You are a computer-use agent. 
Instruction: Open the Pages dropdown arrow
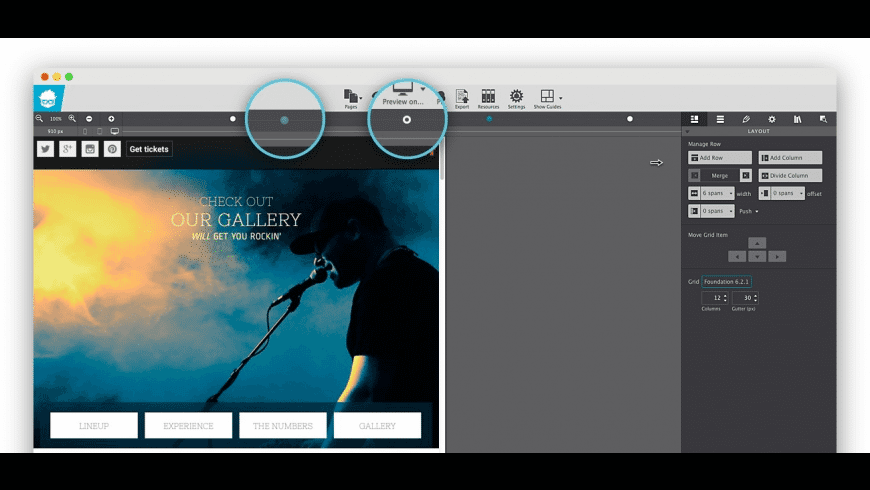[x=361, y=99]
